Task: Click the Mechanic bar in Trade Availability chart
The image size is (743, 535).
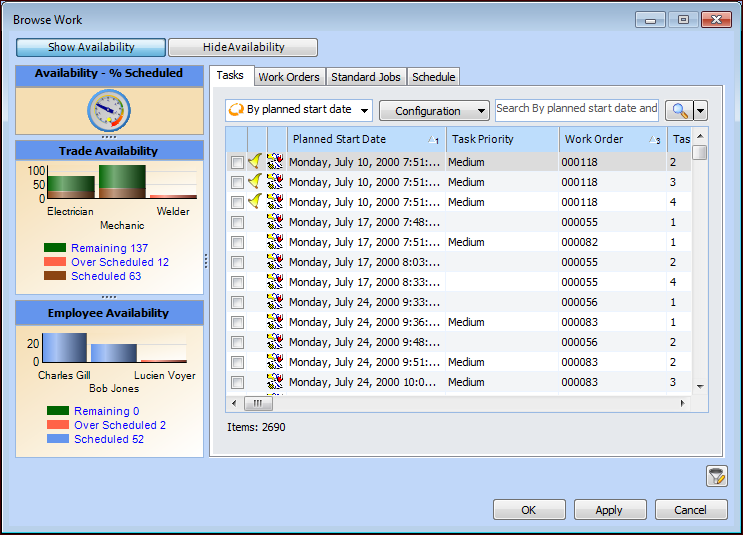Action: [x=122, y=181]
